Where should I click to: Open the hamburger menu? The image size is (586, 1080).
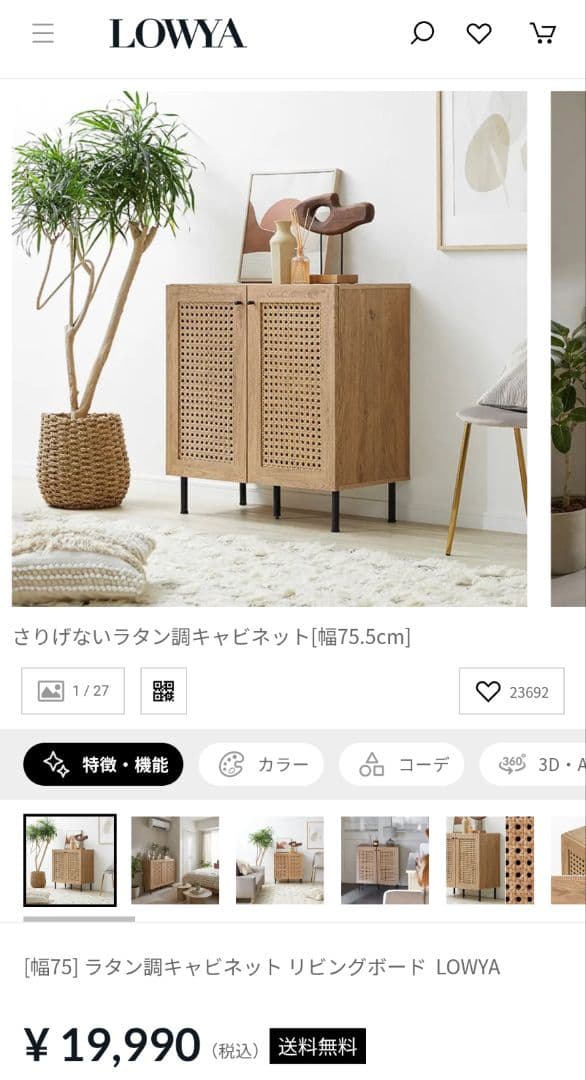tap(43, 33)
